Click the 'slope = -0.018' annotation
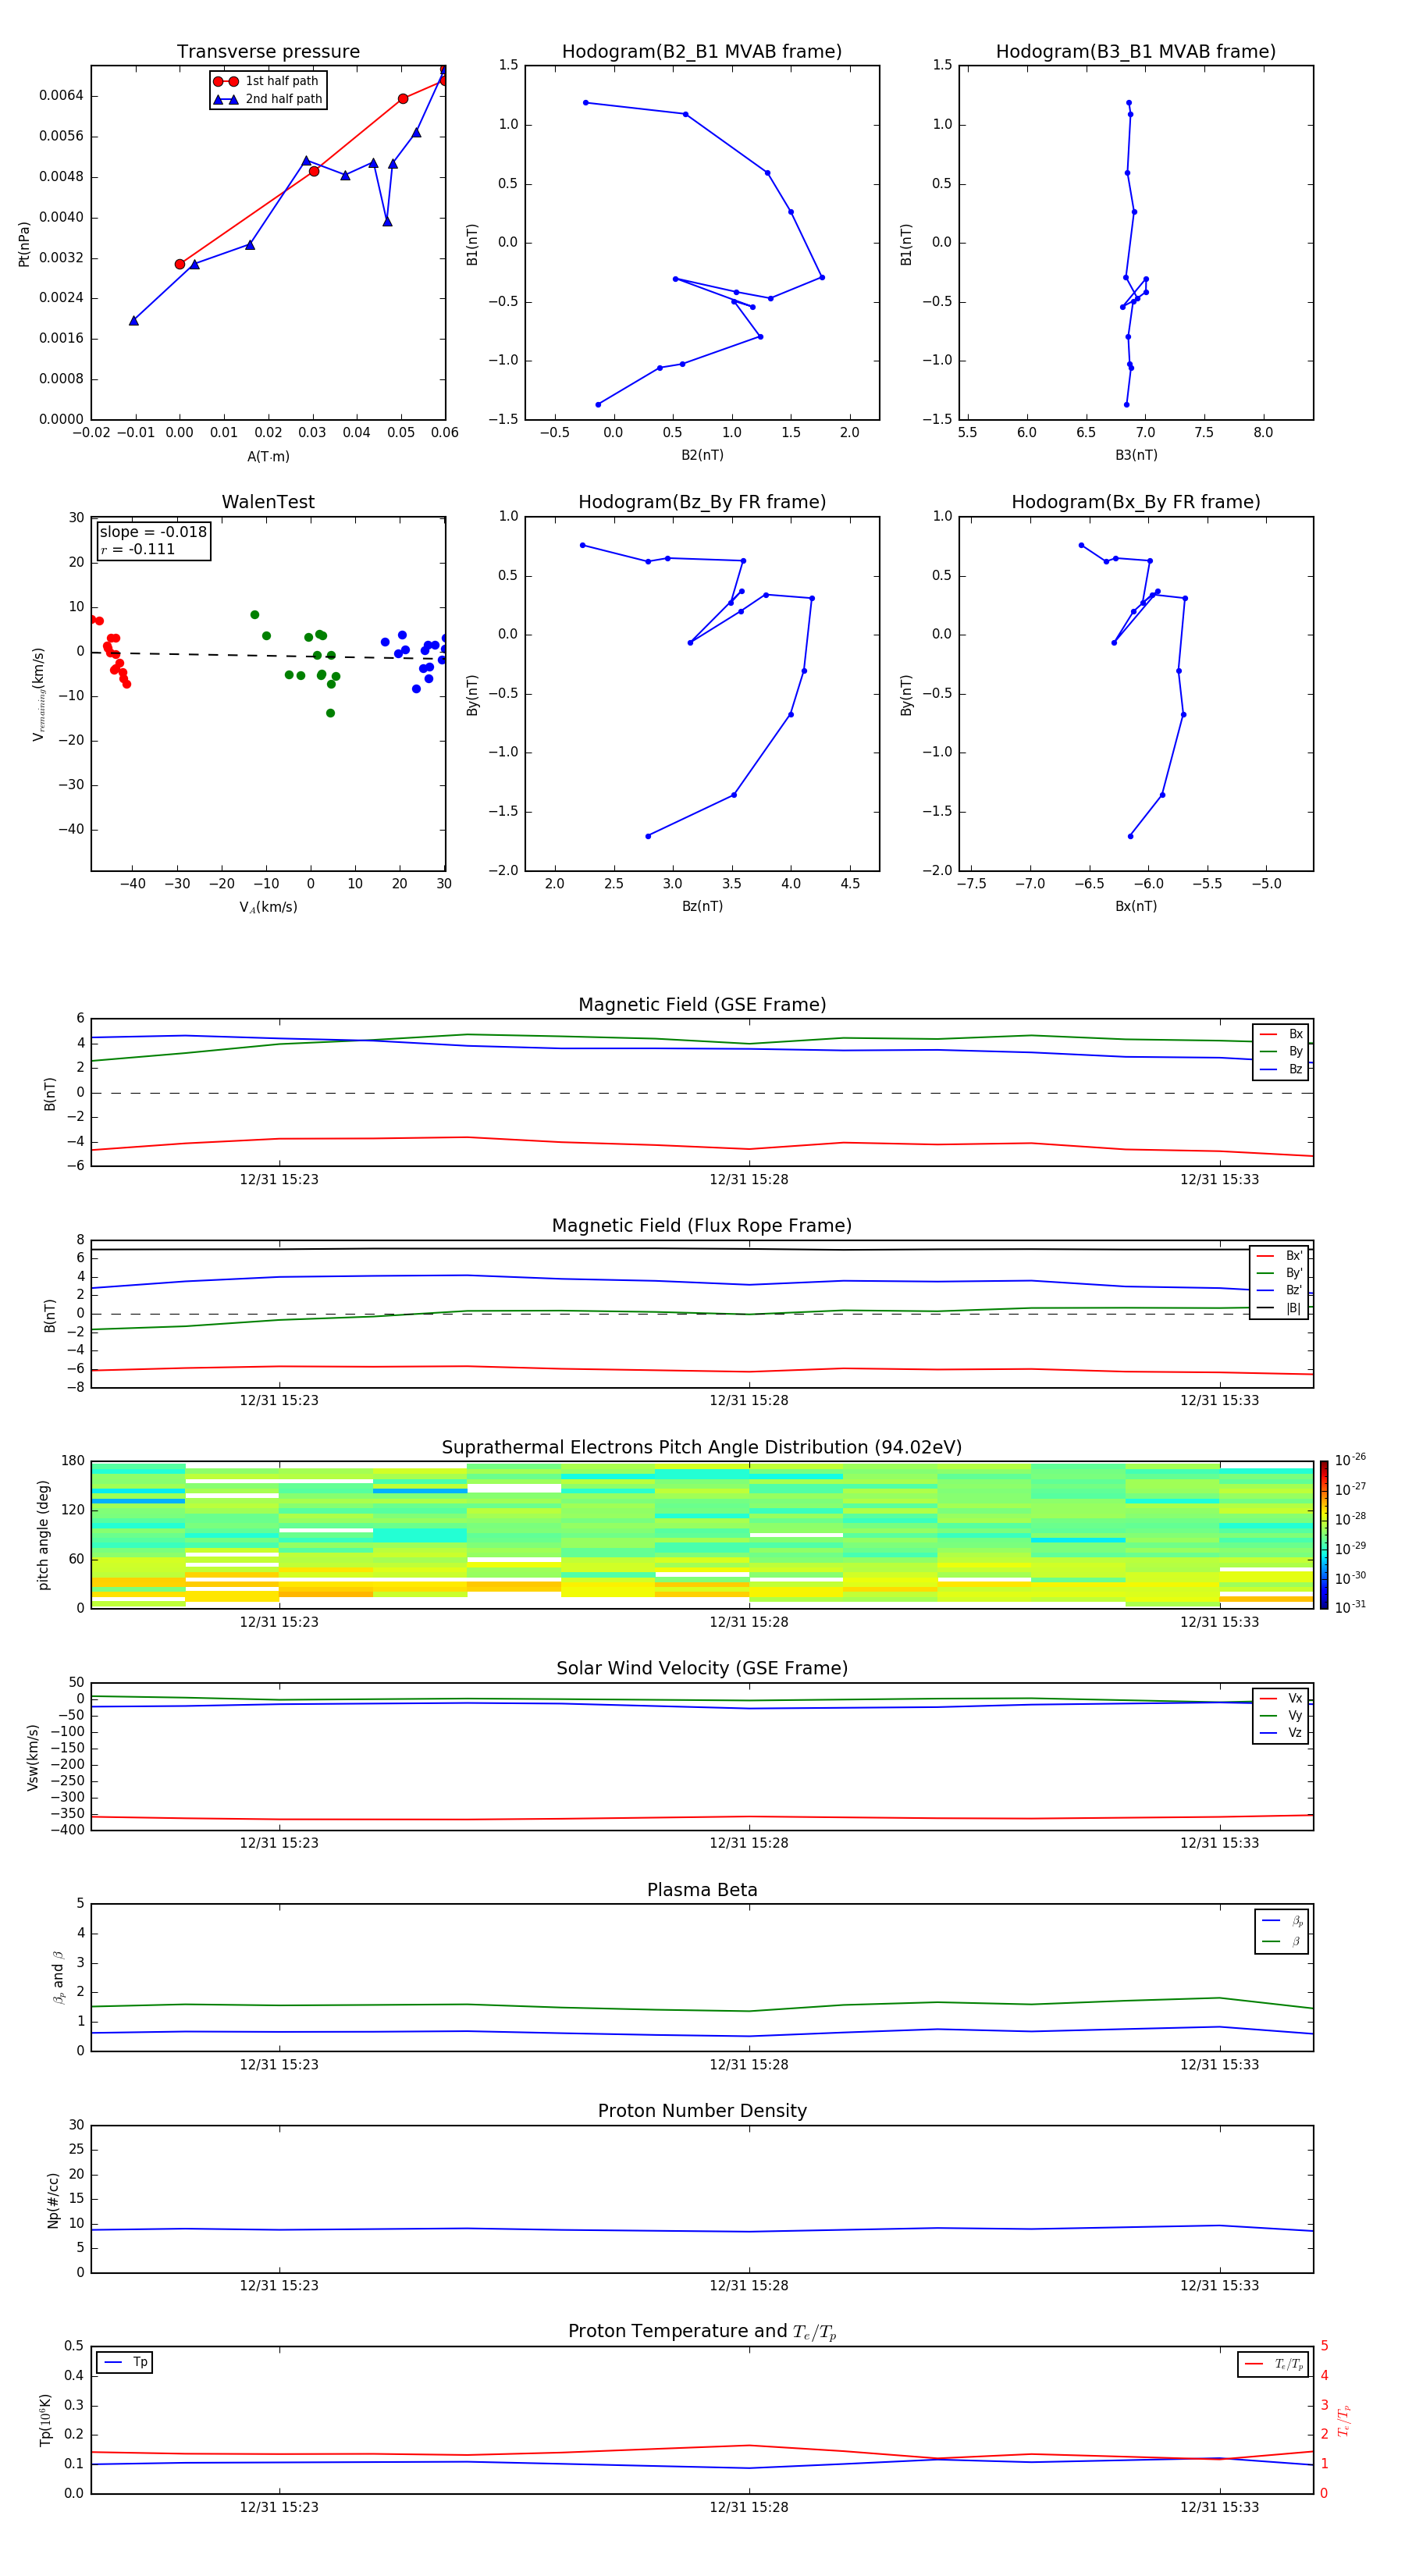The image size is (1405, 2576). tap(153, 532)
